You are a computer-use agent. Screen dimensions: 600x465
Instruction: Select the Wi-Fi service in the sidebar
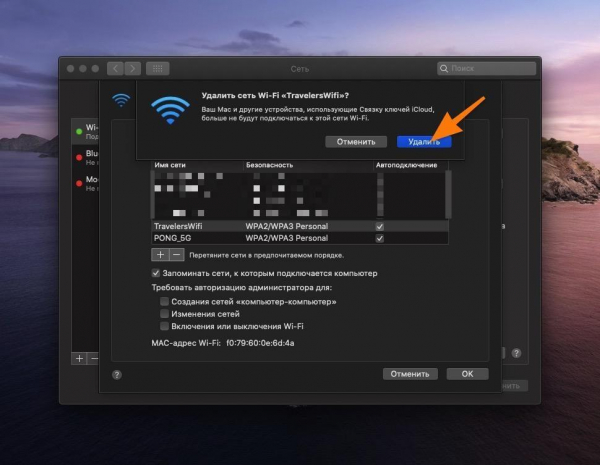pos(86,131)
